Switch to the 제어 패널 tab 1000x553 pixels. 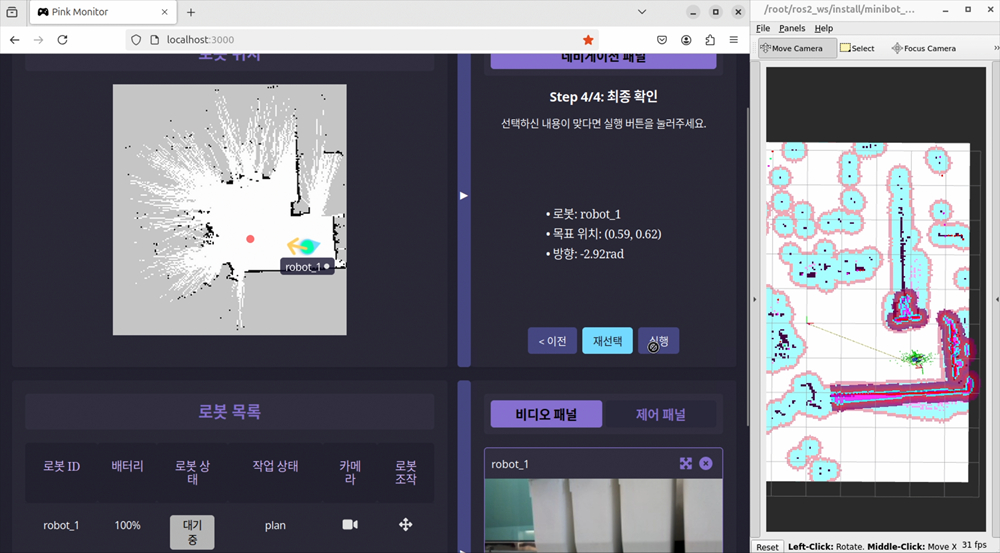[660, 414]
